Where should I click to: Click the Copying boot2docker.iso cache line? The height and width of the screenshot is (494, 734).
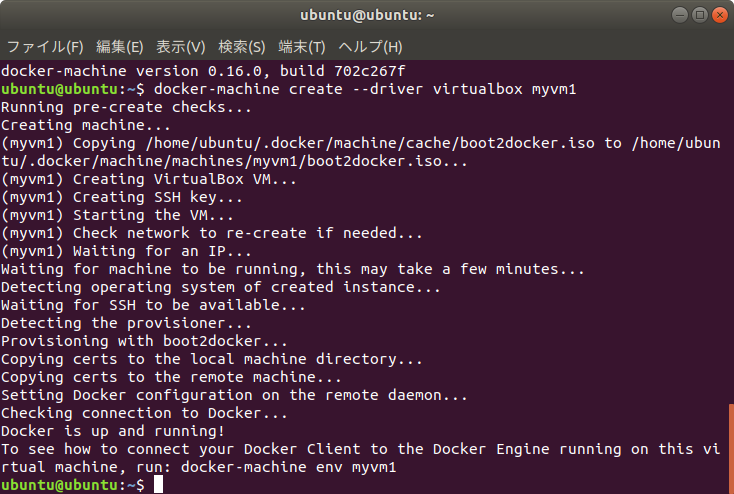[x=360, y=152]
